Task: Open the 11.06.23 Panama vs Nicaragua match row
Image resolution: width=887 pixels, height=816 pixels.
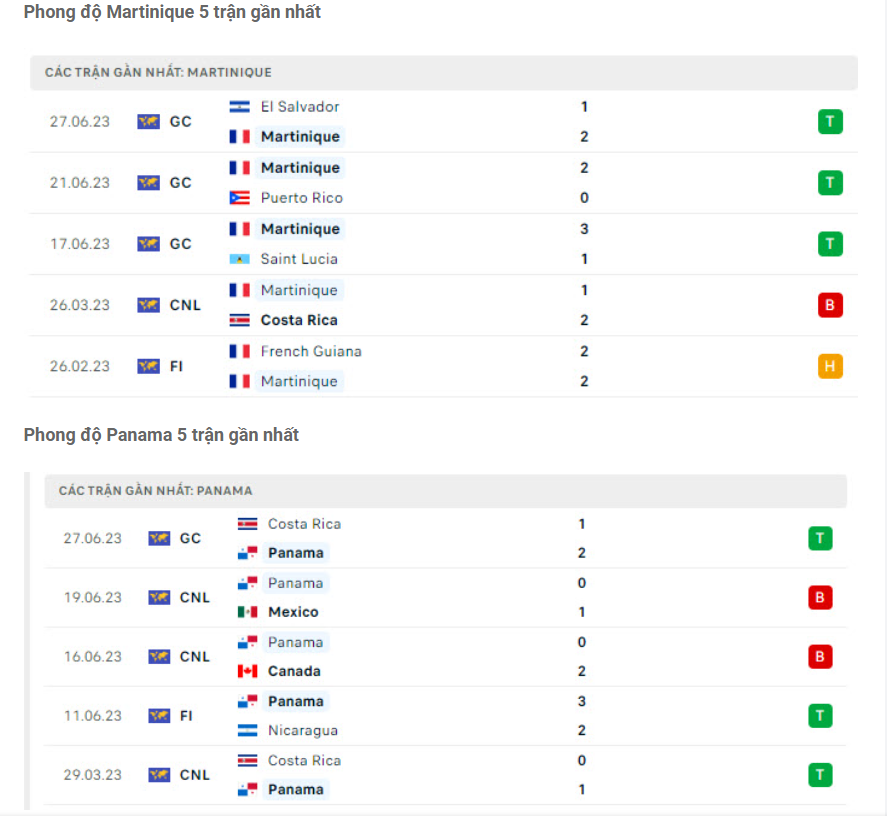Action: click(x=440, y=716)
